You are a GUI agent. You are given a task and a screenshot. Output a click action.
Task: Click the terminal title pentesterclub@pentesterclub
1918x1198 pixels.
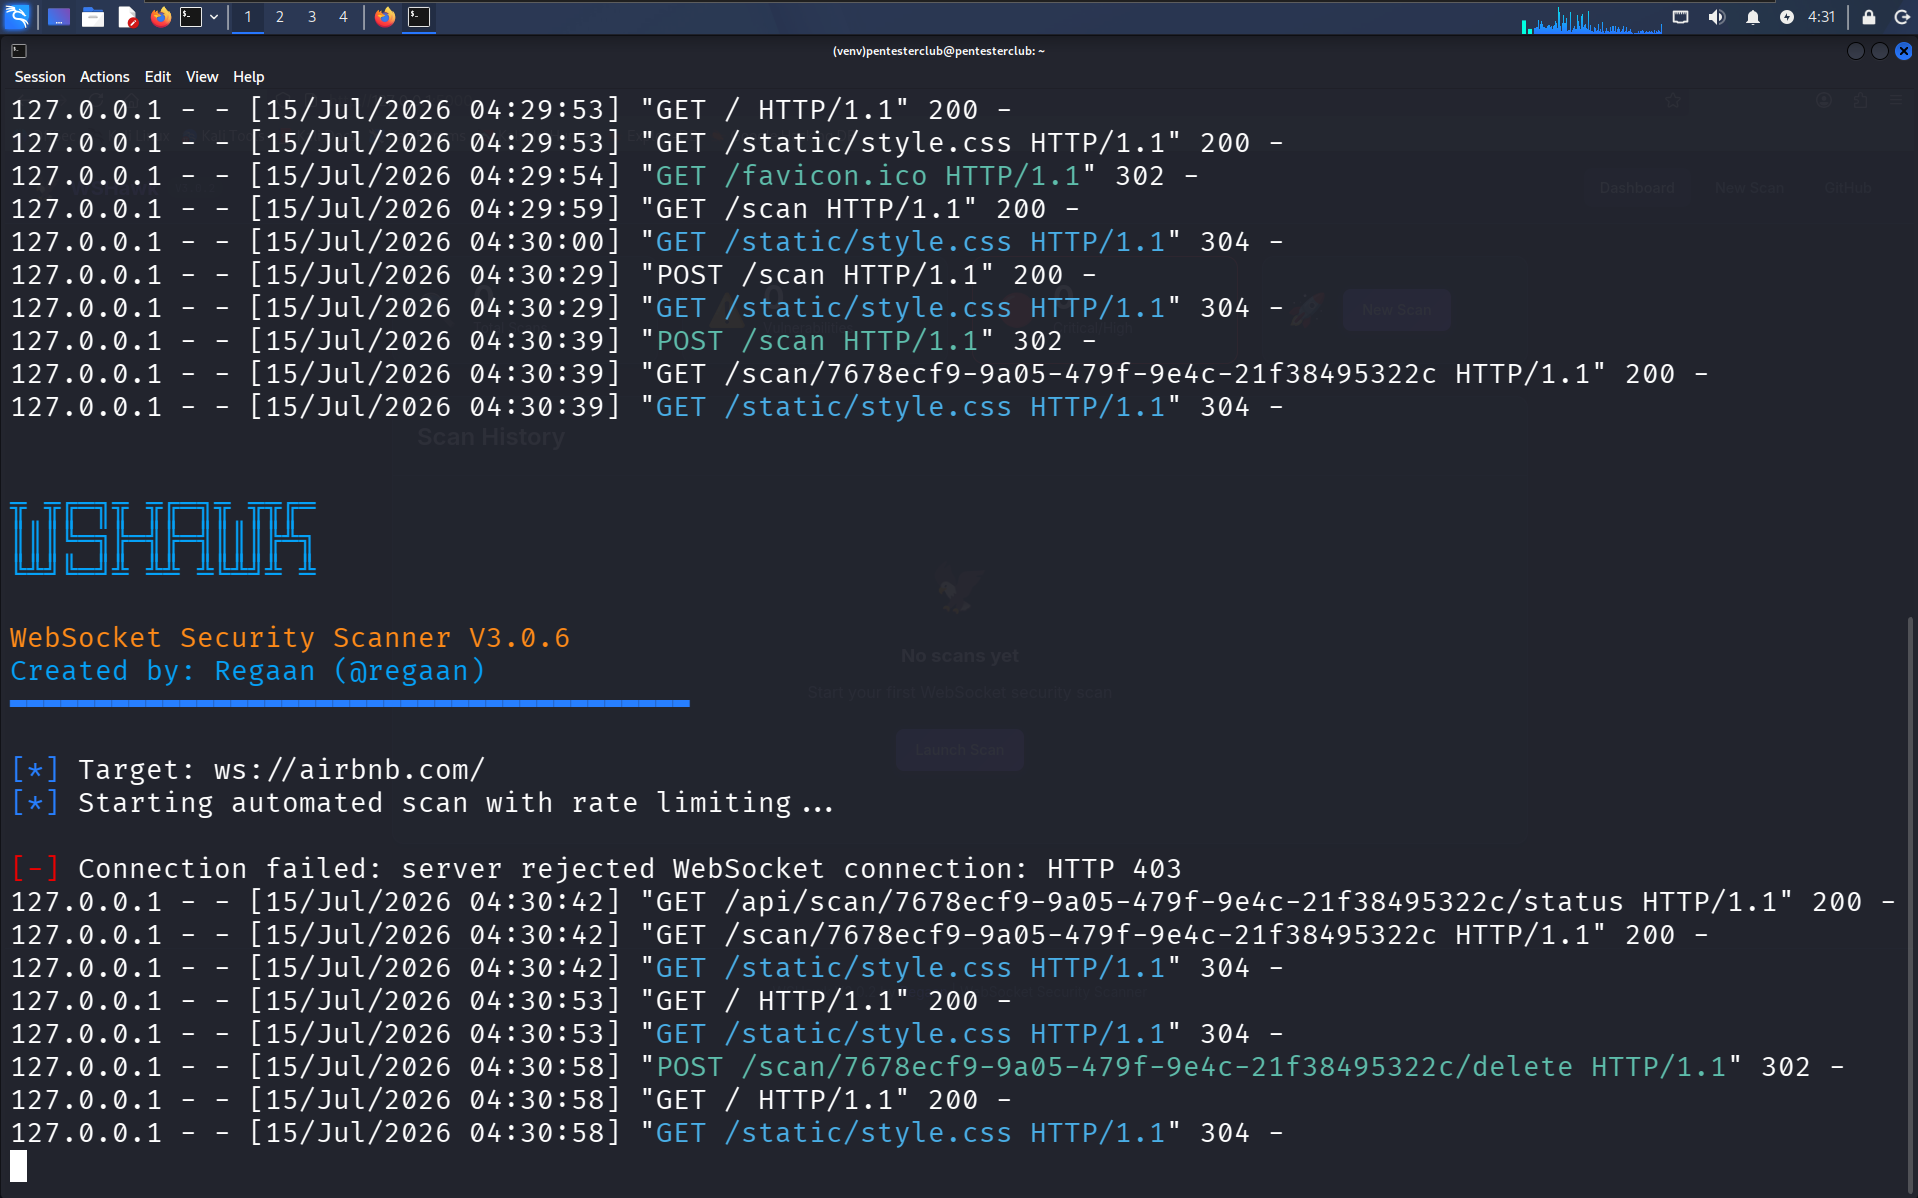[x=938, y=51]
